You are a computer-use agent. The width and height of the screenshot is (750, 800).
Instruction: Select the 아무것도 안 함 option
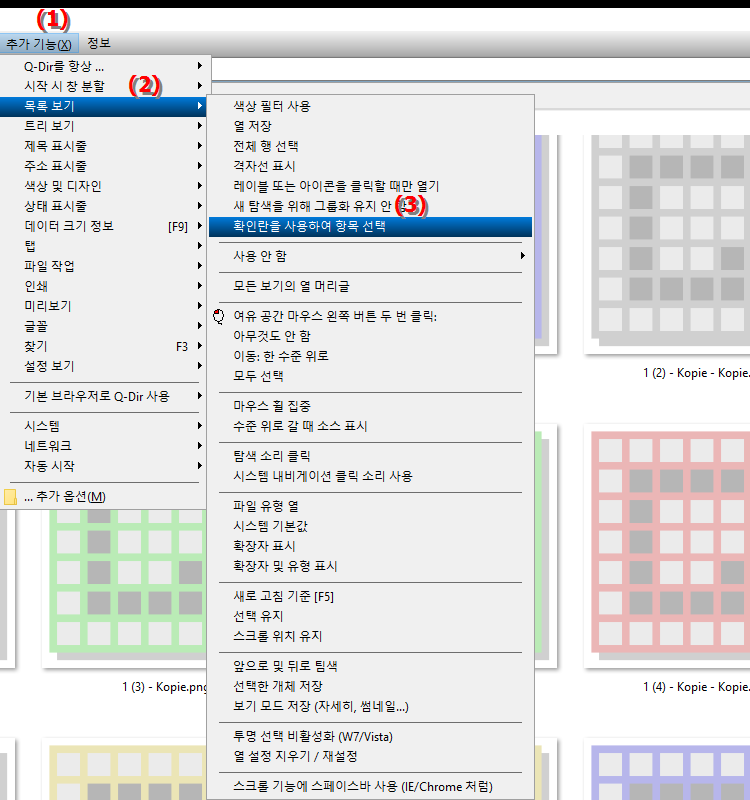click(x=370, y=336)
